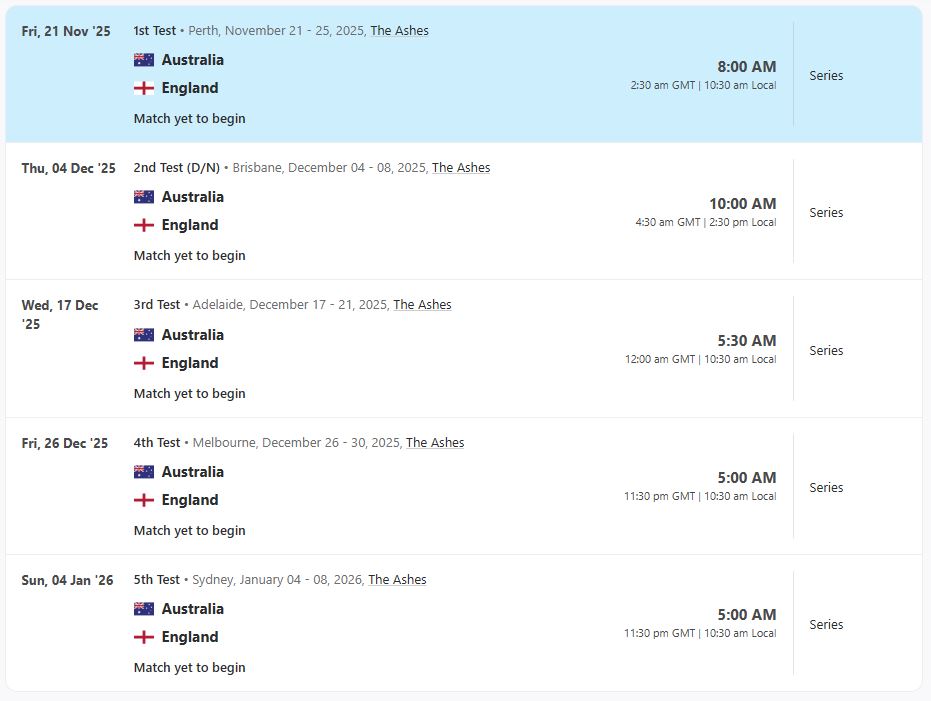The height and width of the screenshot is (701, 931).
Task: Click England flag in Sydney 5th Test
Action: (x=144, y=637)
